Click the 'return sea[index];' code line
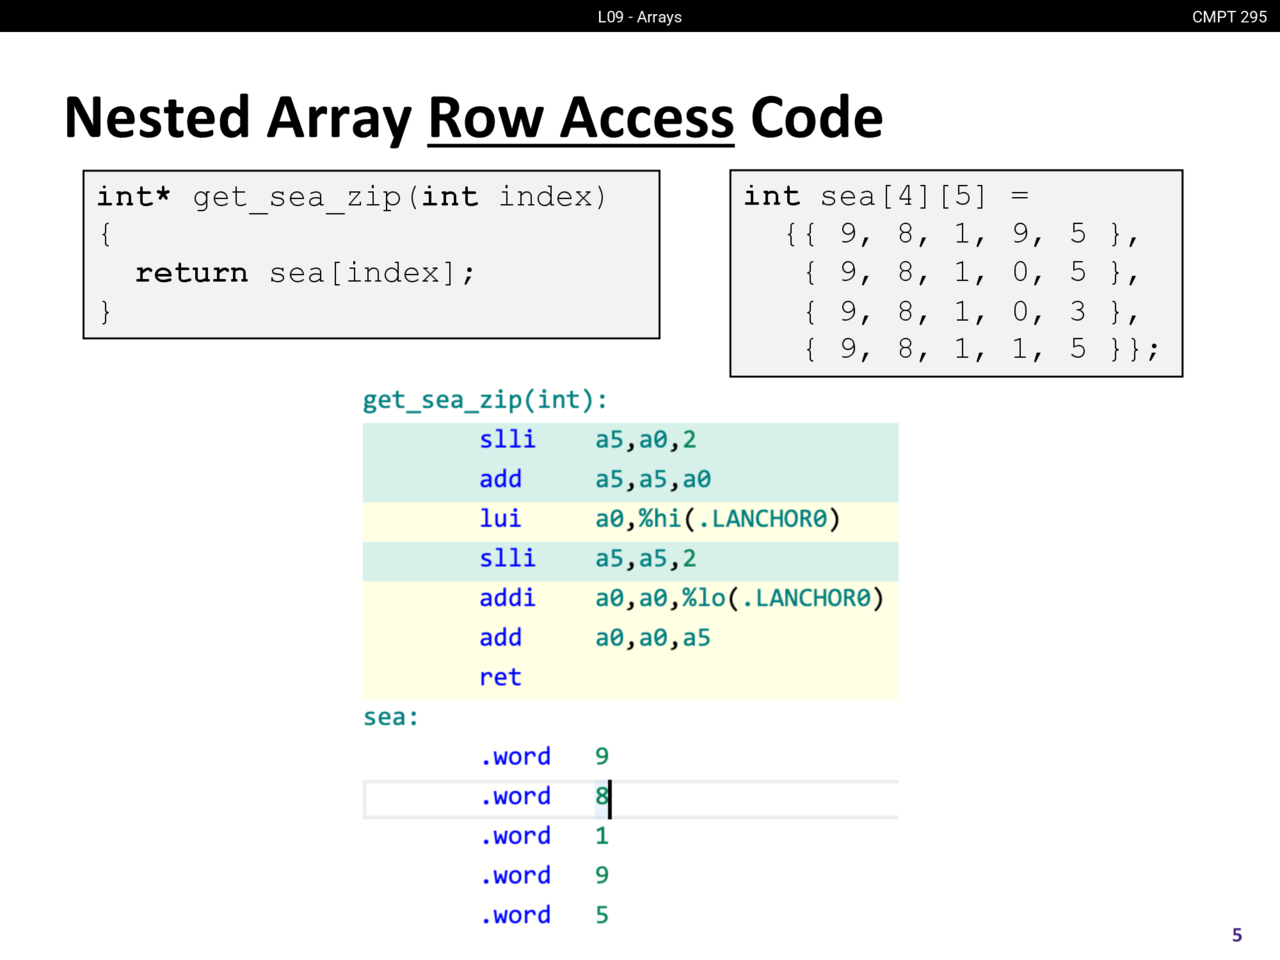1280x960 pixels. pyautogui.click(x=305, y=273)
